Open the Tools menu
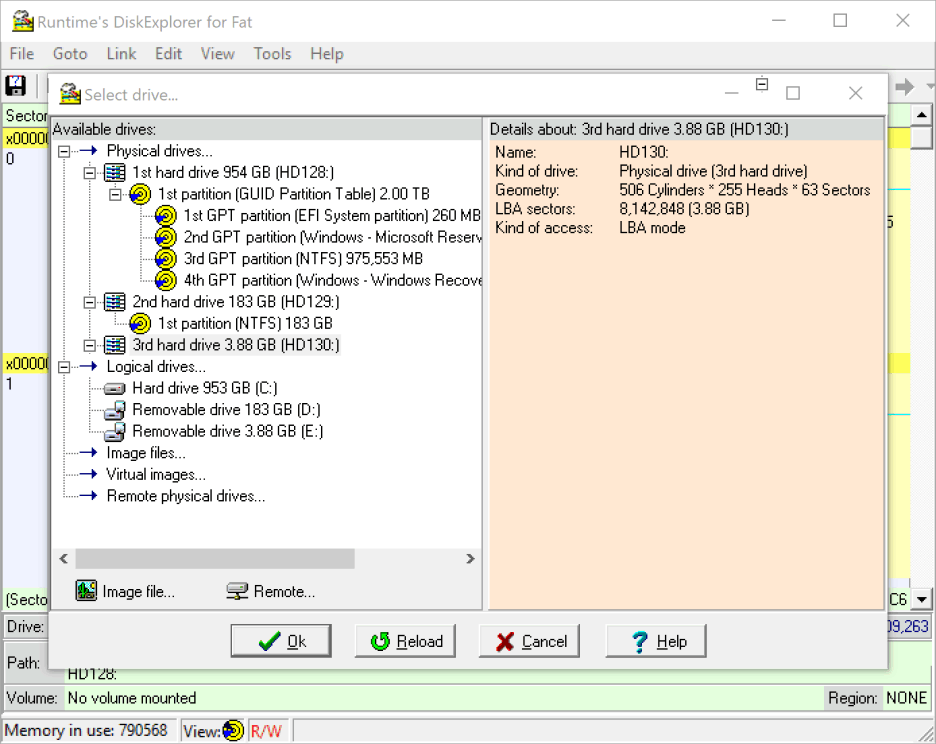Viewport: 936px width, 744px height. click(272, 54)
